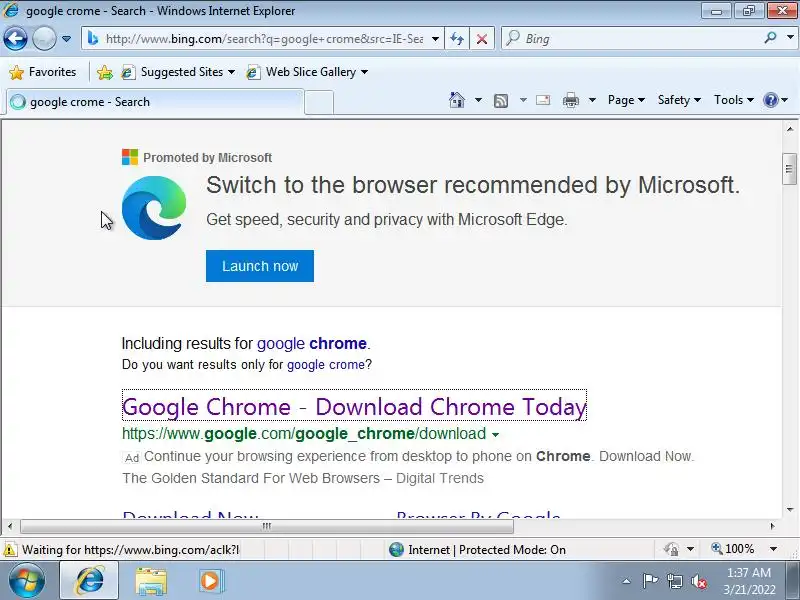This screenshot has width=800, height=600.
Task: Select the google crome - Search tab
Action: point(155,102)
